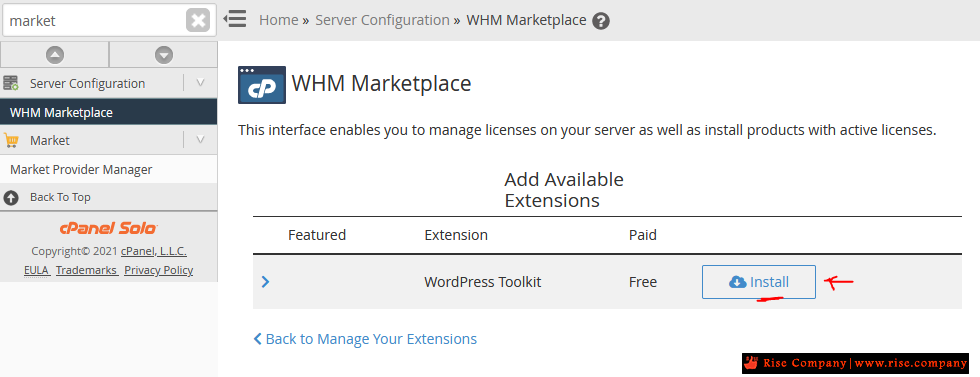Open help question mark icon beside WHM Marketplace
Screen dimensions: 980x377
click(x=601, y=21)
